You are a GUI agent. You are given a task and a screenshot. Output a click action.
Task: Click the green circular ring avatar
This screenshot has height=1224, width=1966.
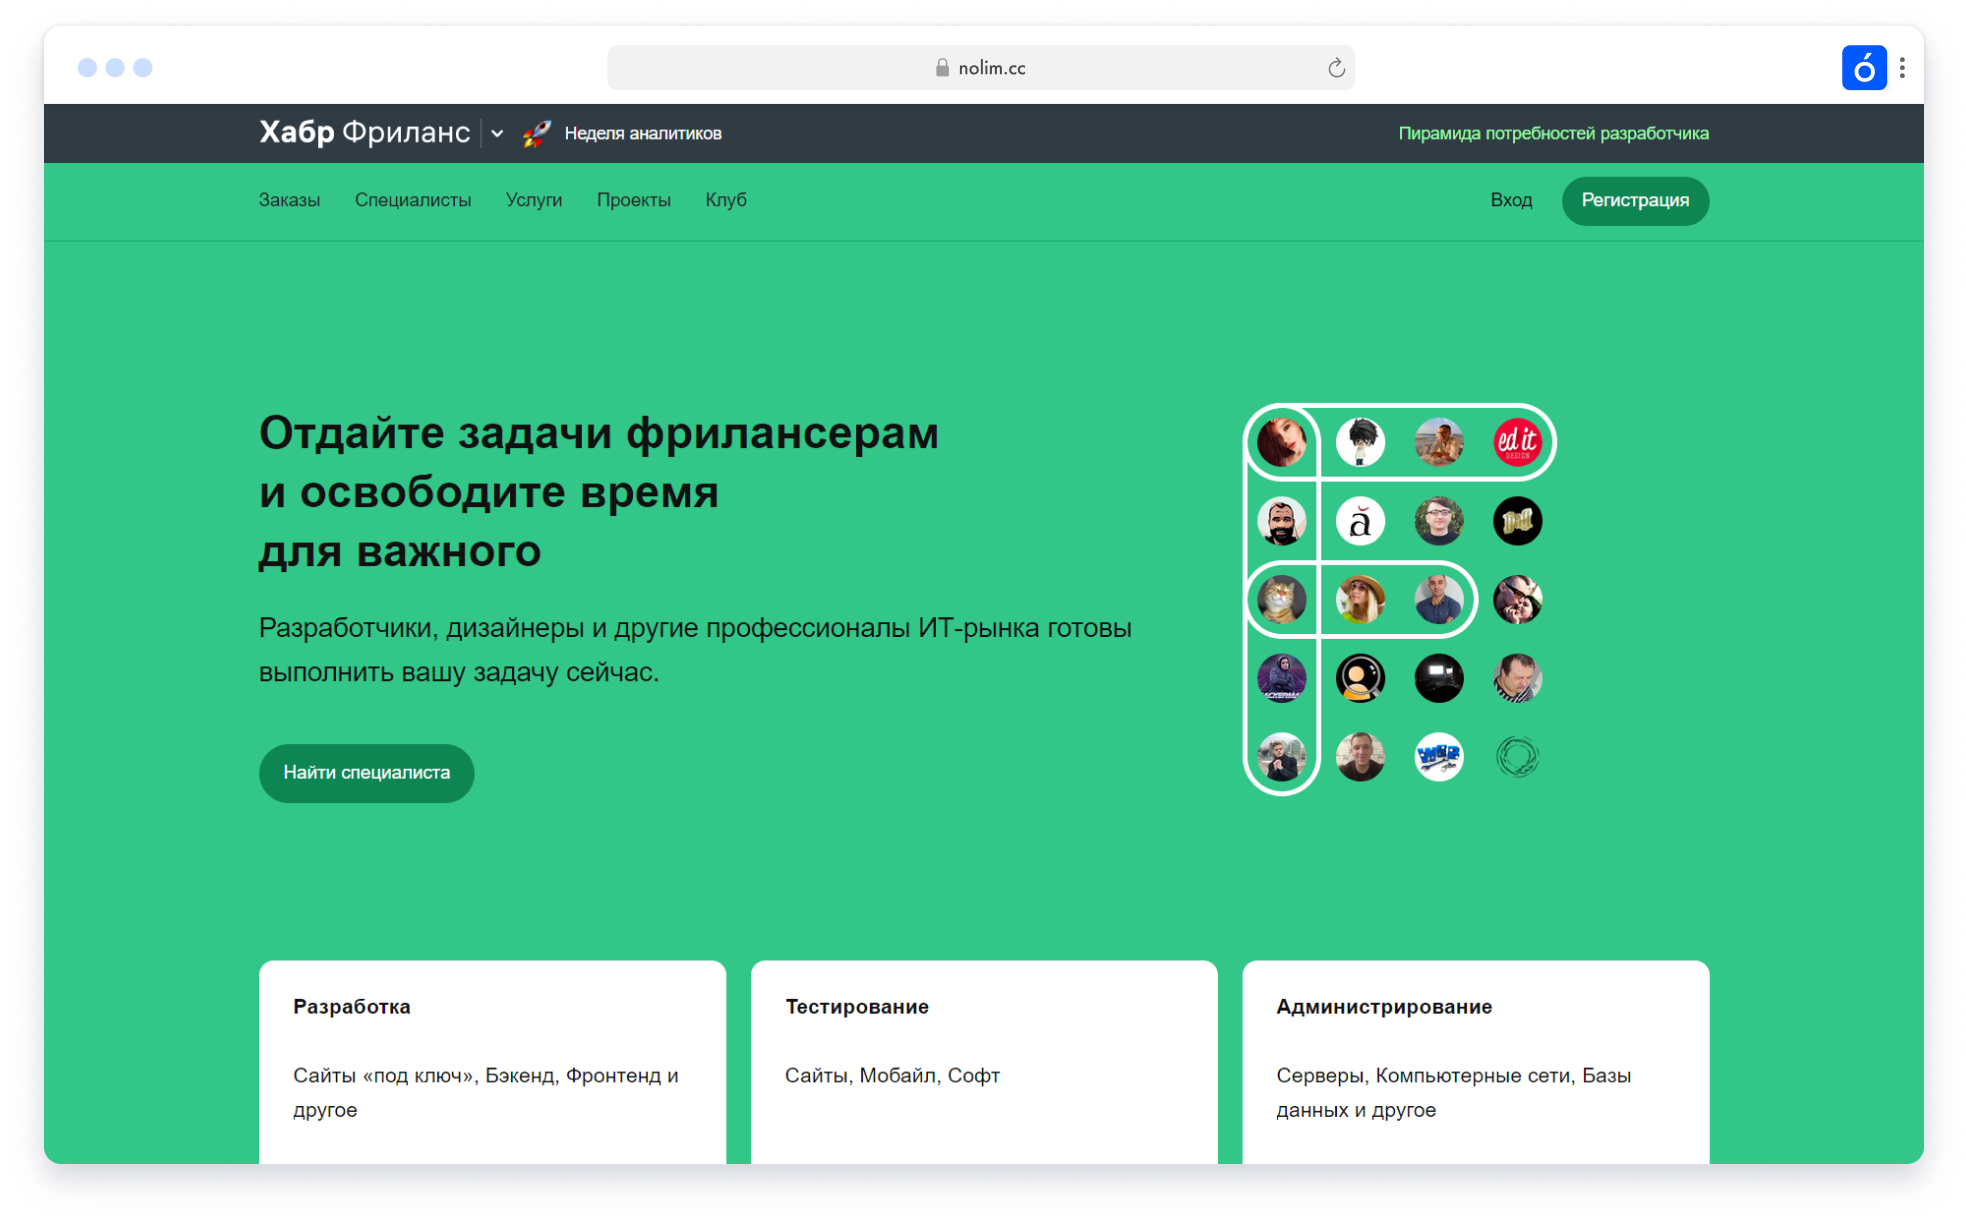pos(1517,757)
